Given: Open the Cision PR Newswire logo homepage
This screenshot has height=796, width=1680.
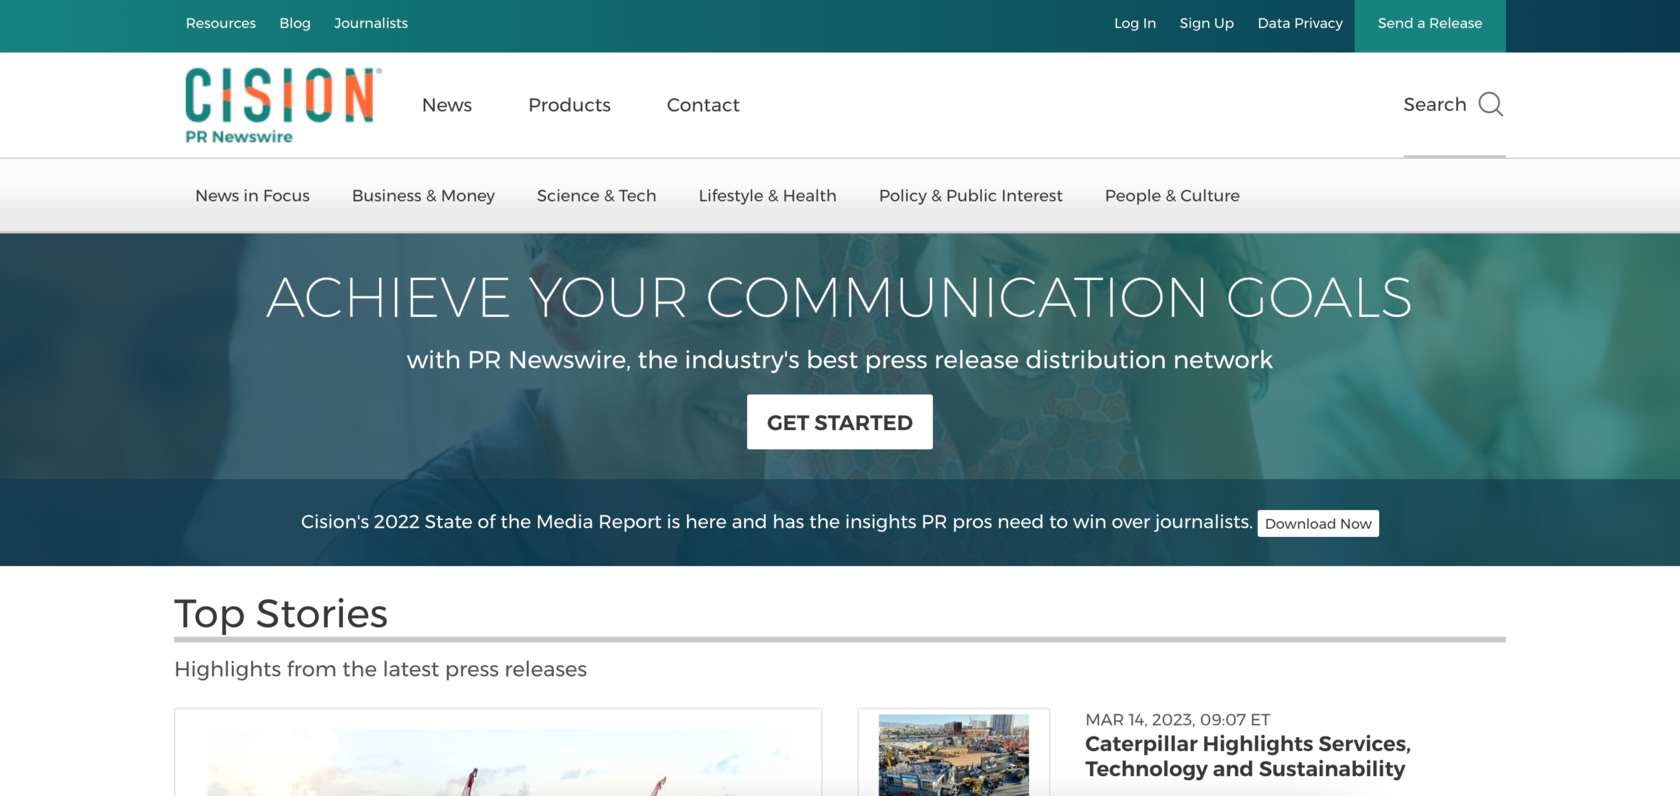Looking at the screenshot, I should [x=283, y=106].
